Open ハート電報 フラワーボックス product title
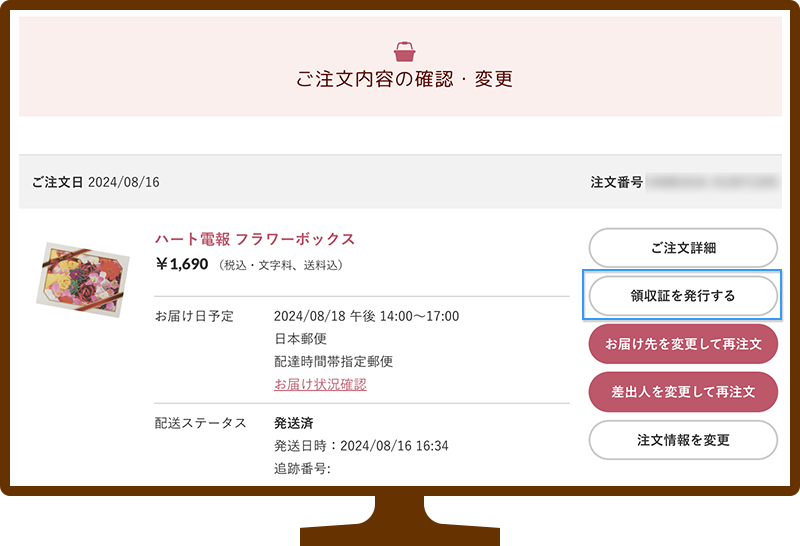The height and width of the screenshot is (546, 800). (255, 239)
